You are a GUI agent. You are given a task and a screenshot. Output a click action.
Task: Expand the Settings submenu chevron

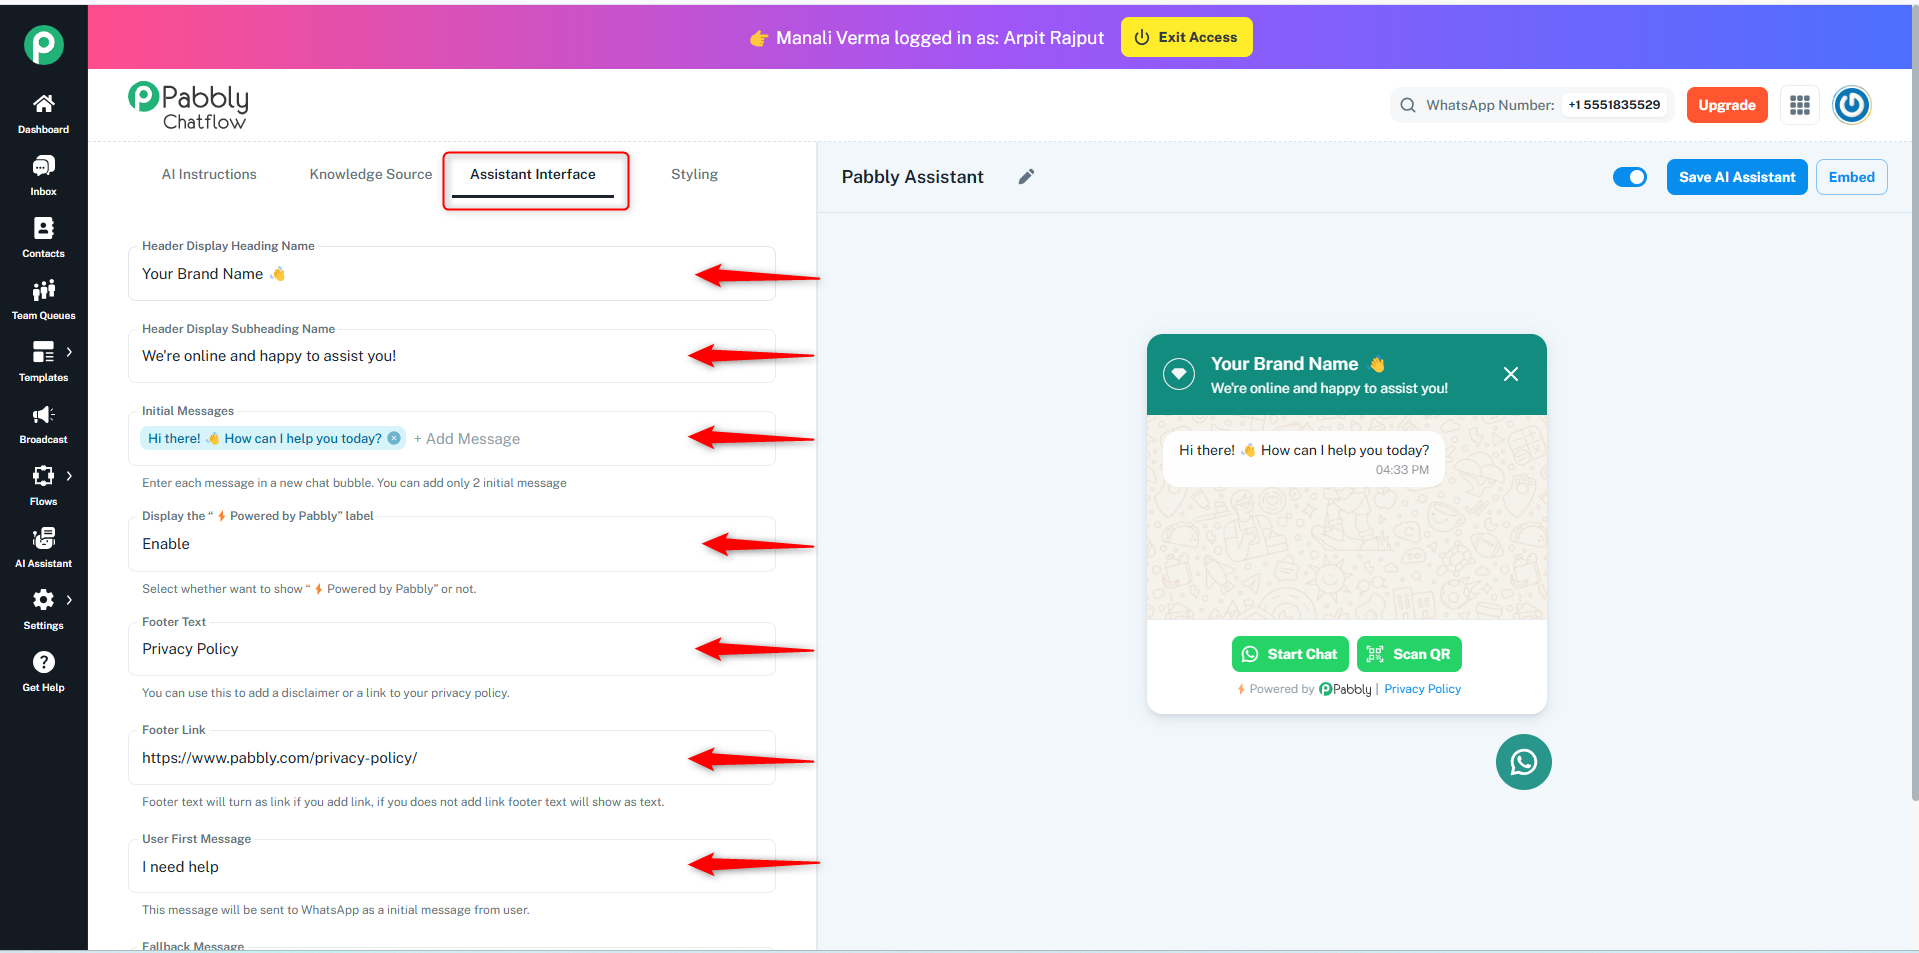[69, 600]
